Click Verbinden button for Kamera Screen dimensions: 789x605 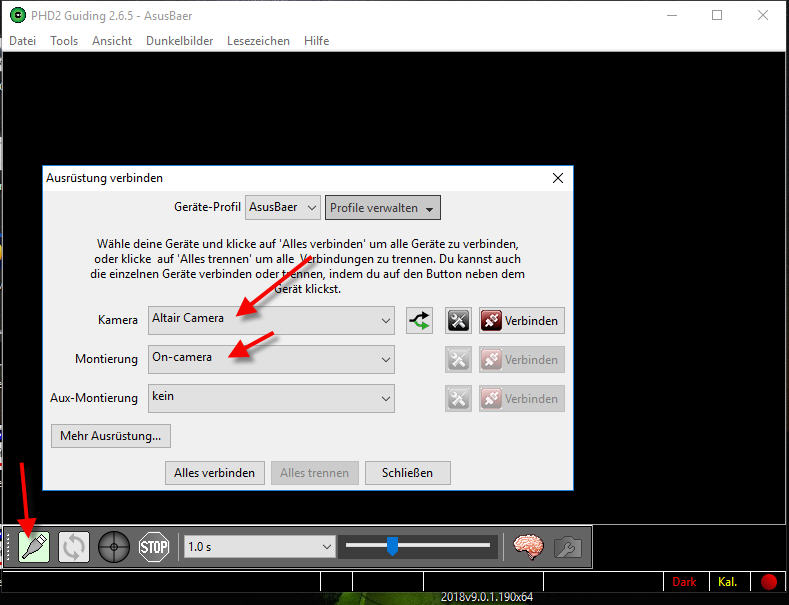click(521, 321)
